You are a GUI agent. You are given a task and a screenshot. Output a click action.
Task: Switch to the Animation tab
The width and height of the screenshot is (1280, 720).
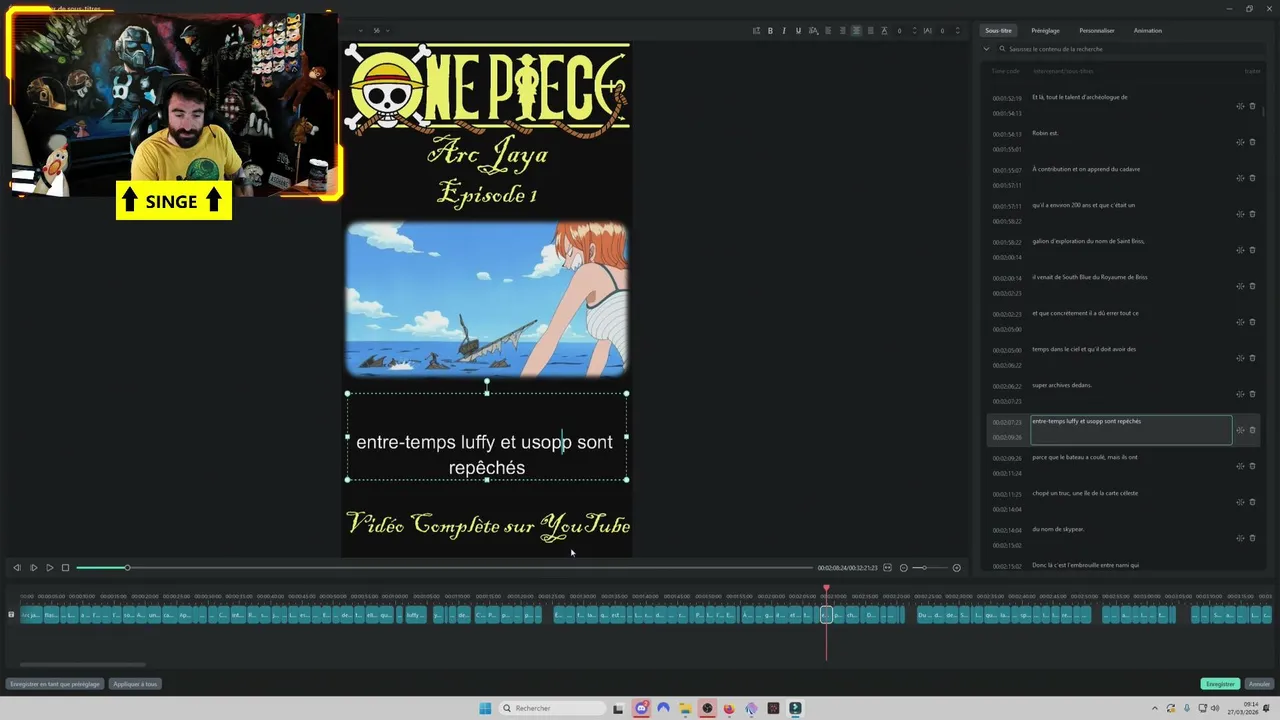pos(1148,31)
